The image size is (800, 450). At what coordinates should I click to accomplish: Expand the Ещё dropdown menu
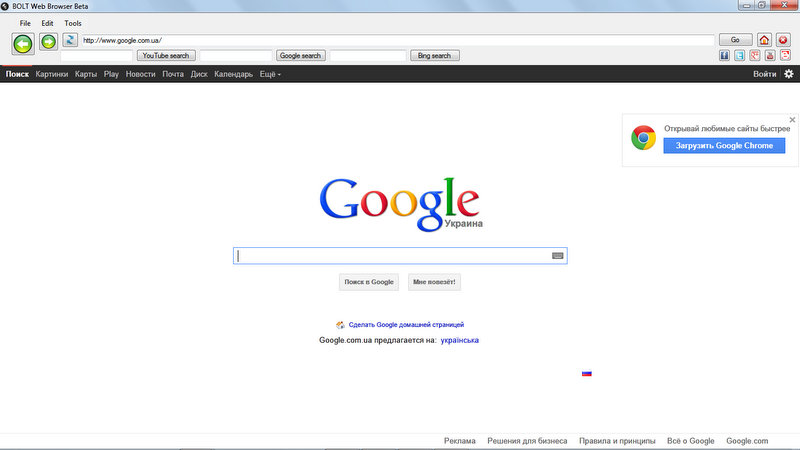(270, 74)
